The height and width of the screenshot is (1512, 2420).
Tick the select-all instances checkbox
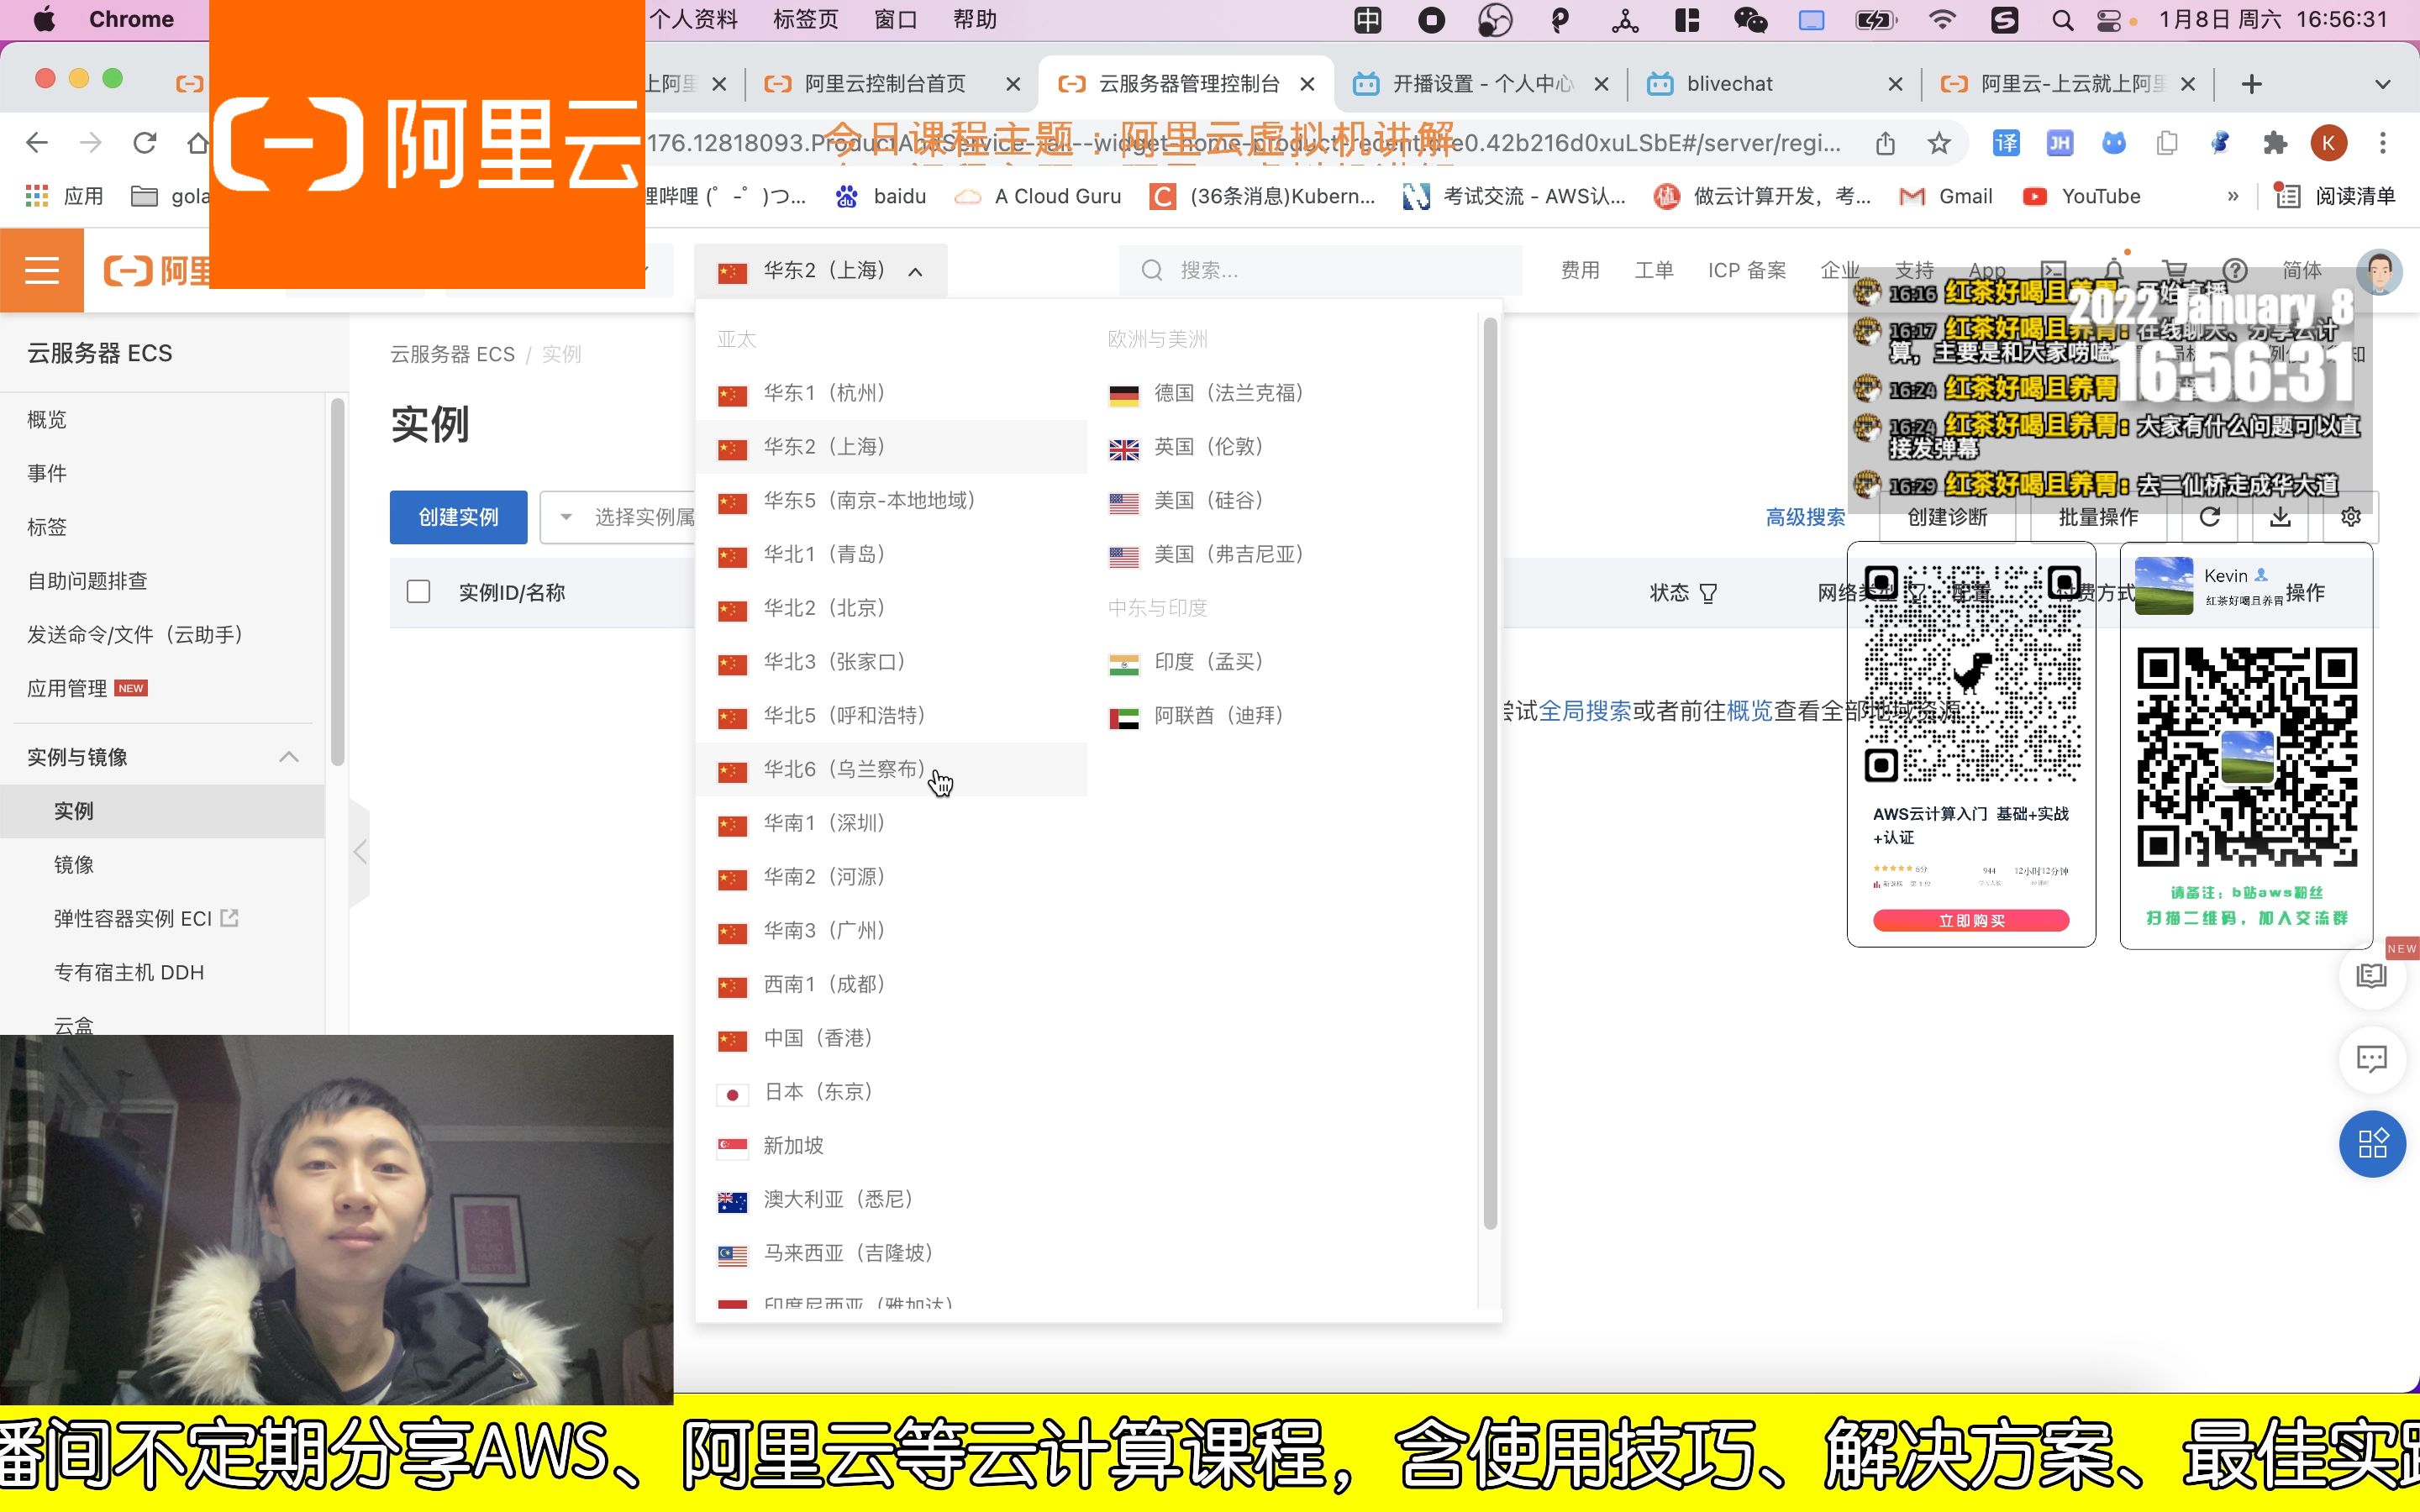point(418,592)
